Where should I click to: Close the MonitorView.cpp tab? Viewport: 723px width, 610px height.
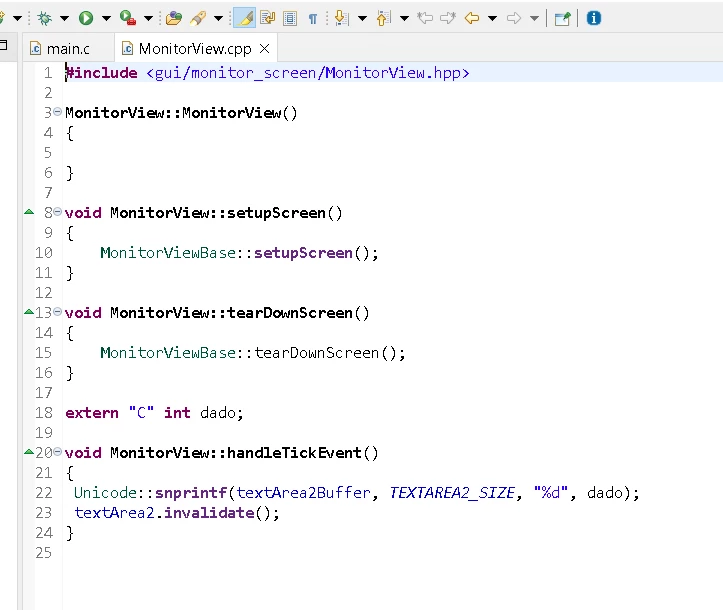(265, 48)
